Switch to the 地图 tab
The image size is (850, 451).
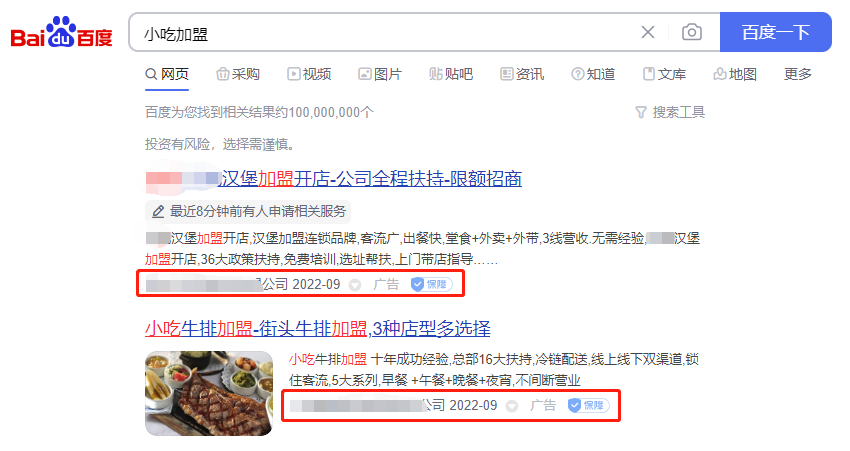pos(735,74)
